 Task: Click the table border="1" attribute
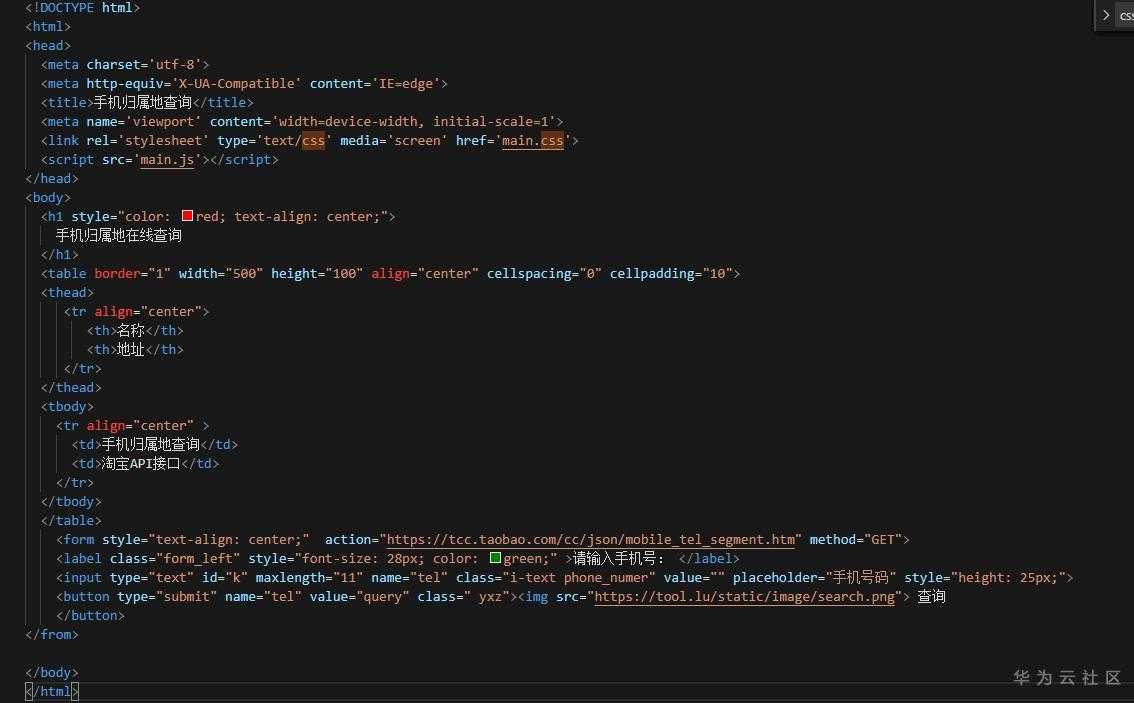point(132,273)
